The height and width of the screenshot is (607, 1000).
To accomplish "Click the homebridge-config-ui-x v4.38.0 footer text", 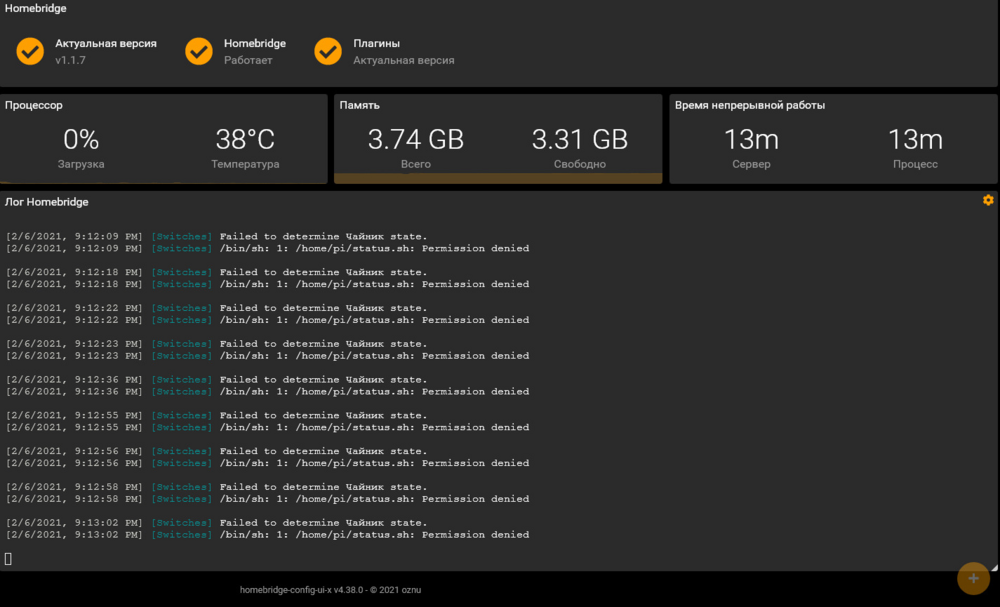I will [x=330, y=590].
